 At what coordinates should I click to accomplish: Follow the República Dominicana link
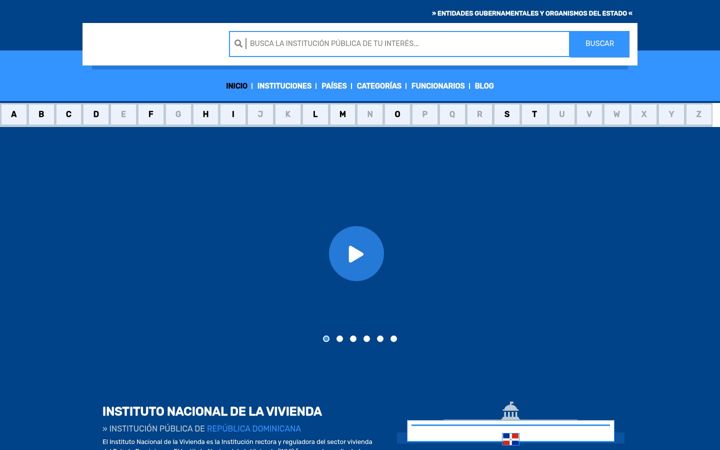[254, 429]
